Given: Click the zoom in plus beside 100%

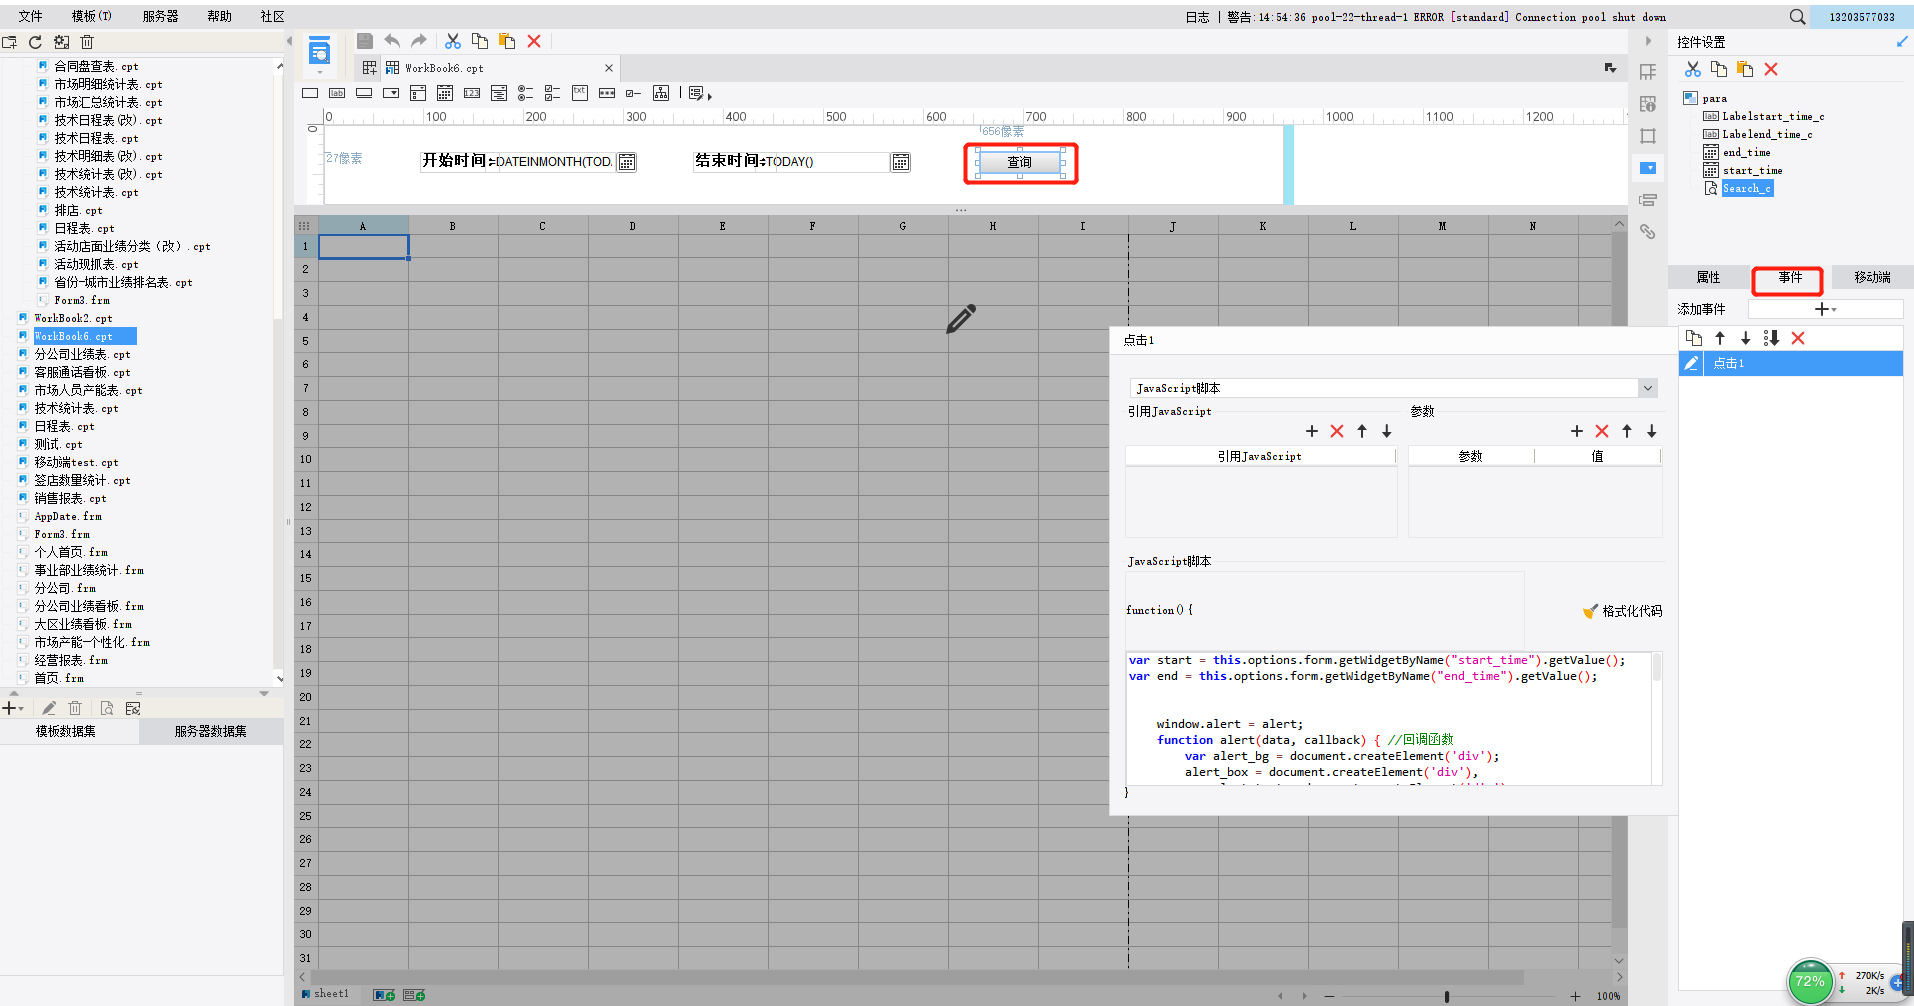Looking at the screenshot, I should click(1575, 996).
